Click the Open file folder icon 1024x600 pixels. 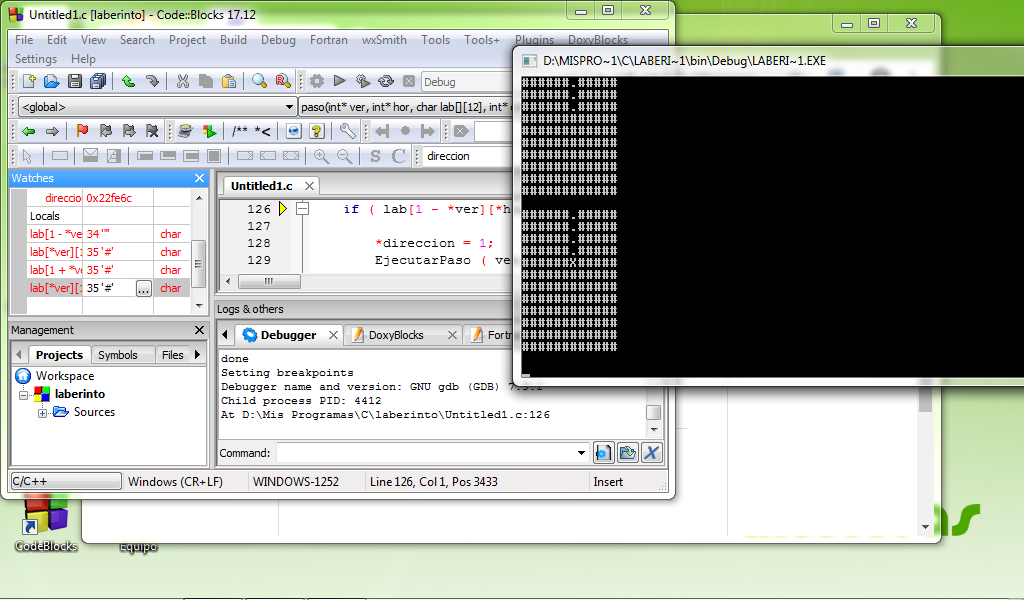[52, 82]
